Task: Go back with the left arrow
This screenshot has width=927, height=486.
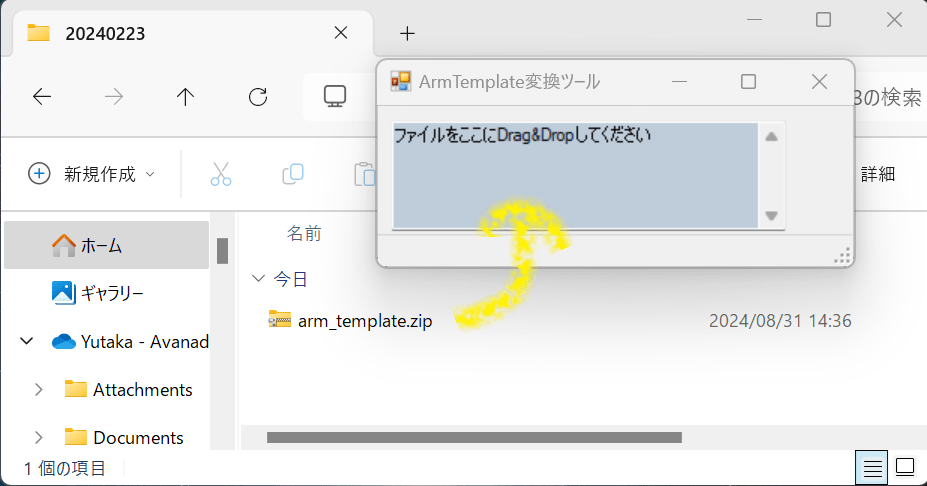Action: click(42, 96)
